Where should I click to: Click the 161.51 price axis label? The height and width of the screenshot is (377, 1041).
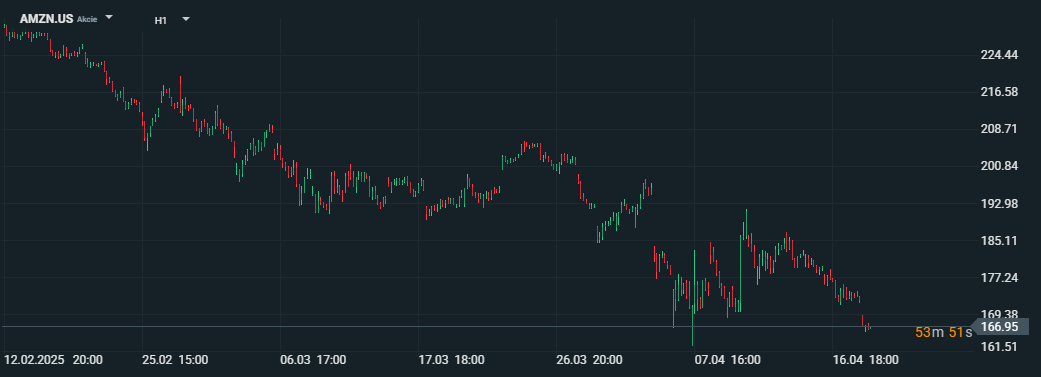pos(999,346)
